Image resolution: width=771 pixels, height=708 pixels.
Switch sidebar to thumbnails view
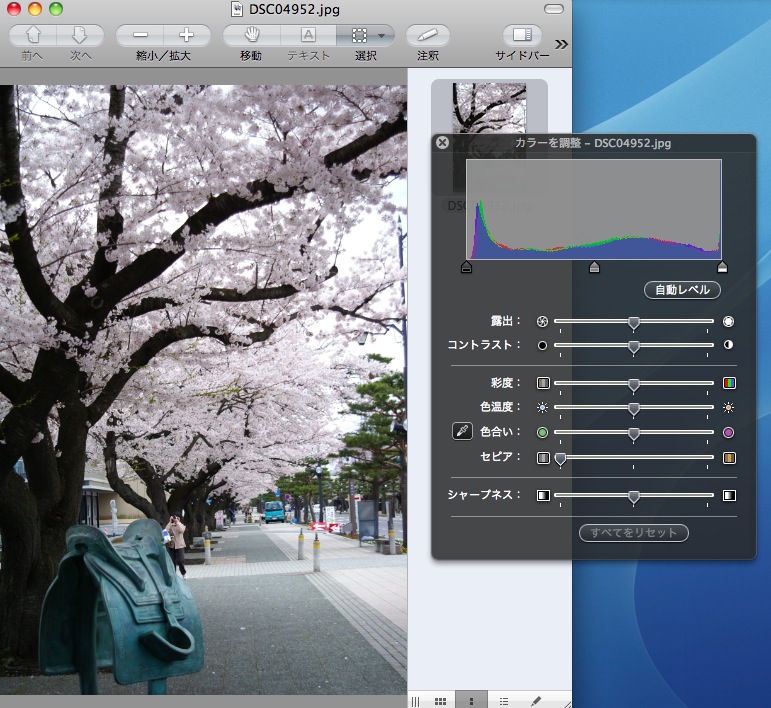click(x=472, y=701)
